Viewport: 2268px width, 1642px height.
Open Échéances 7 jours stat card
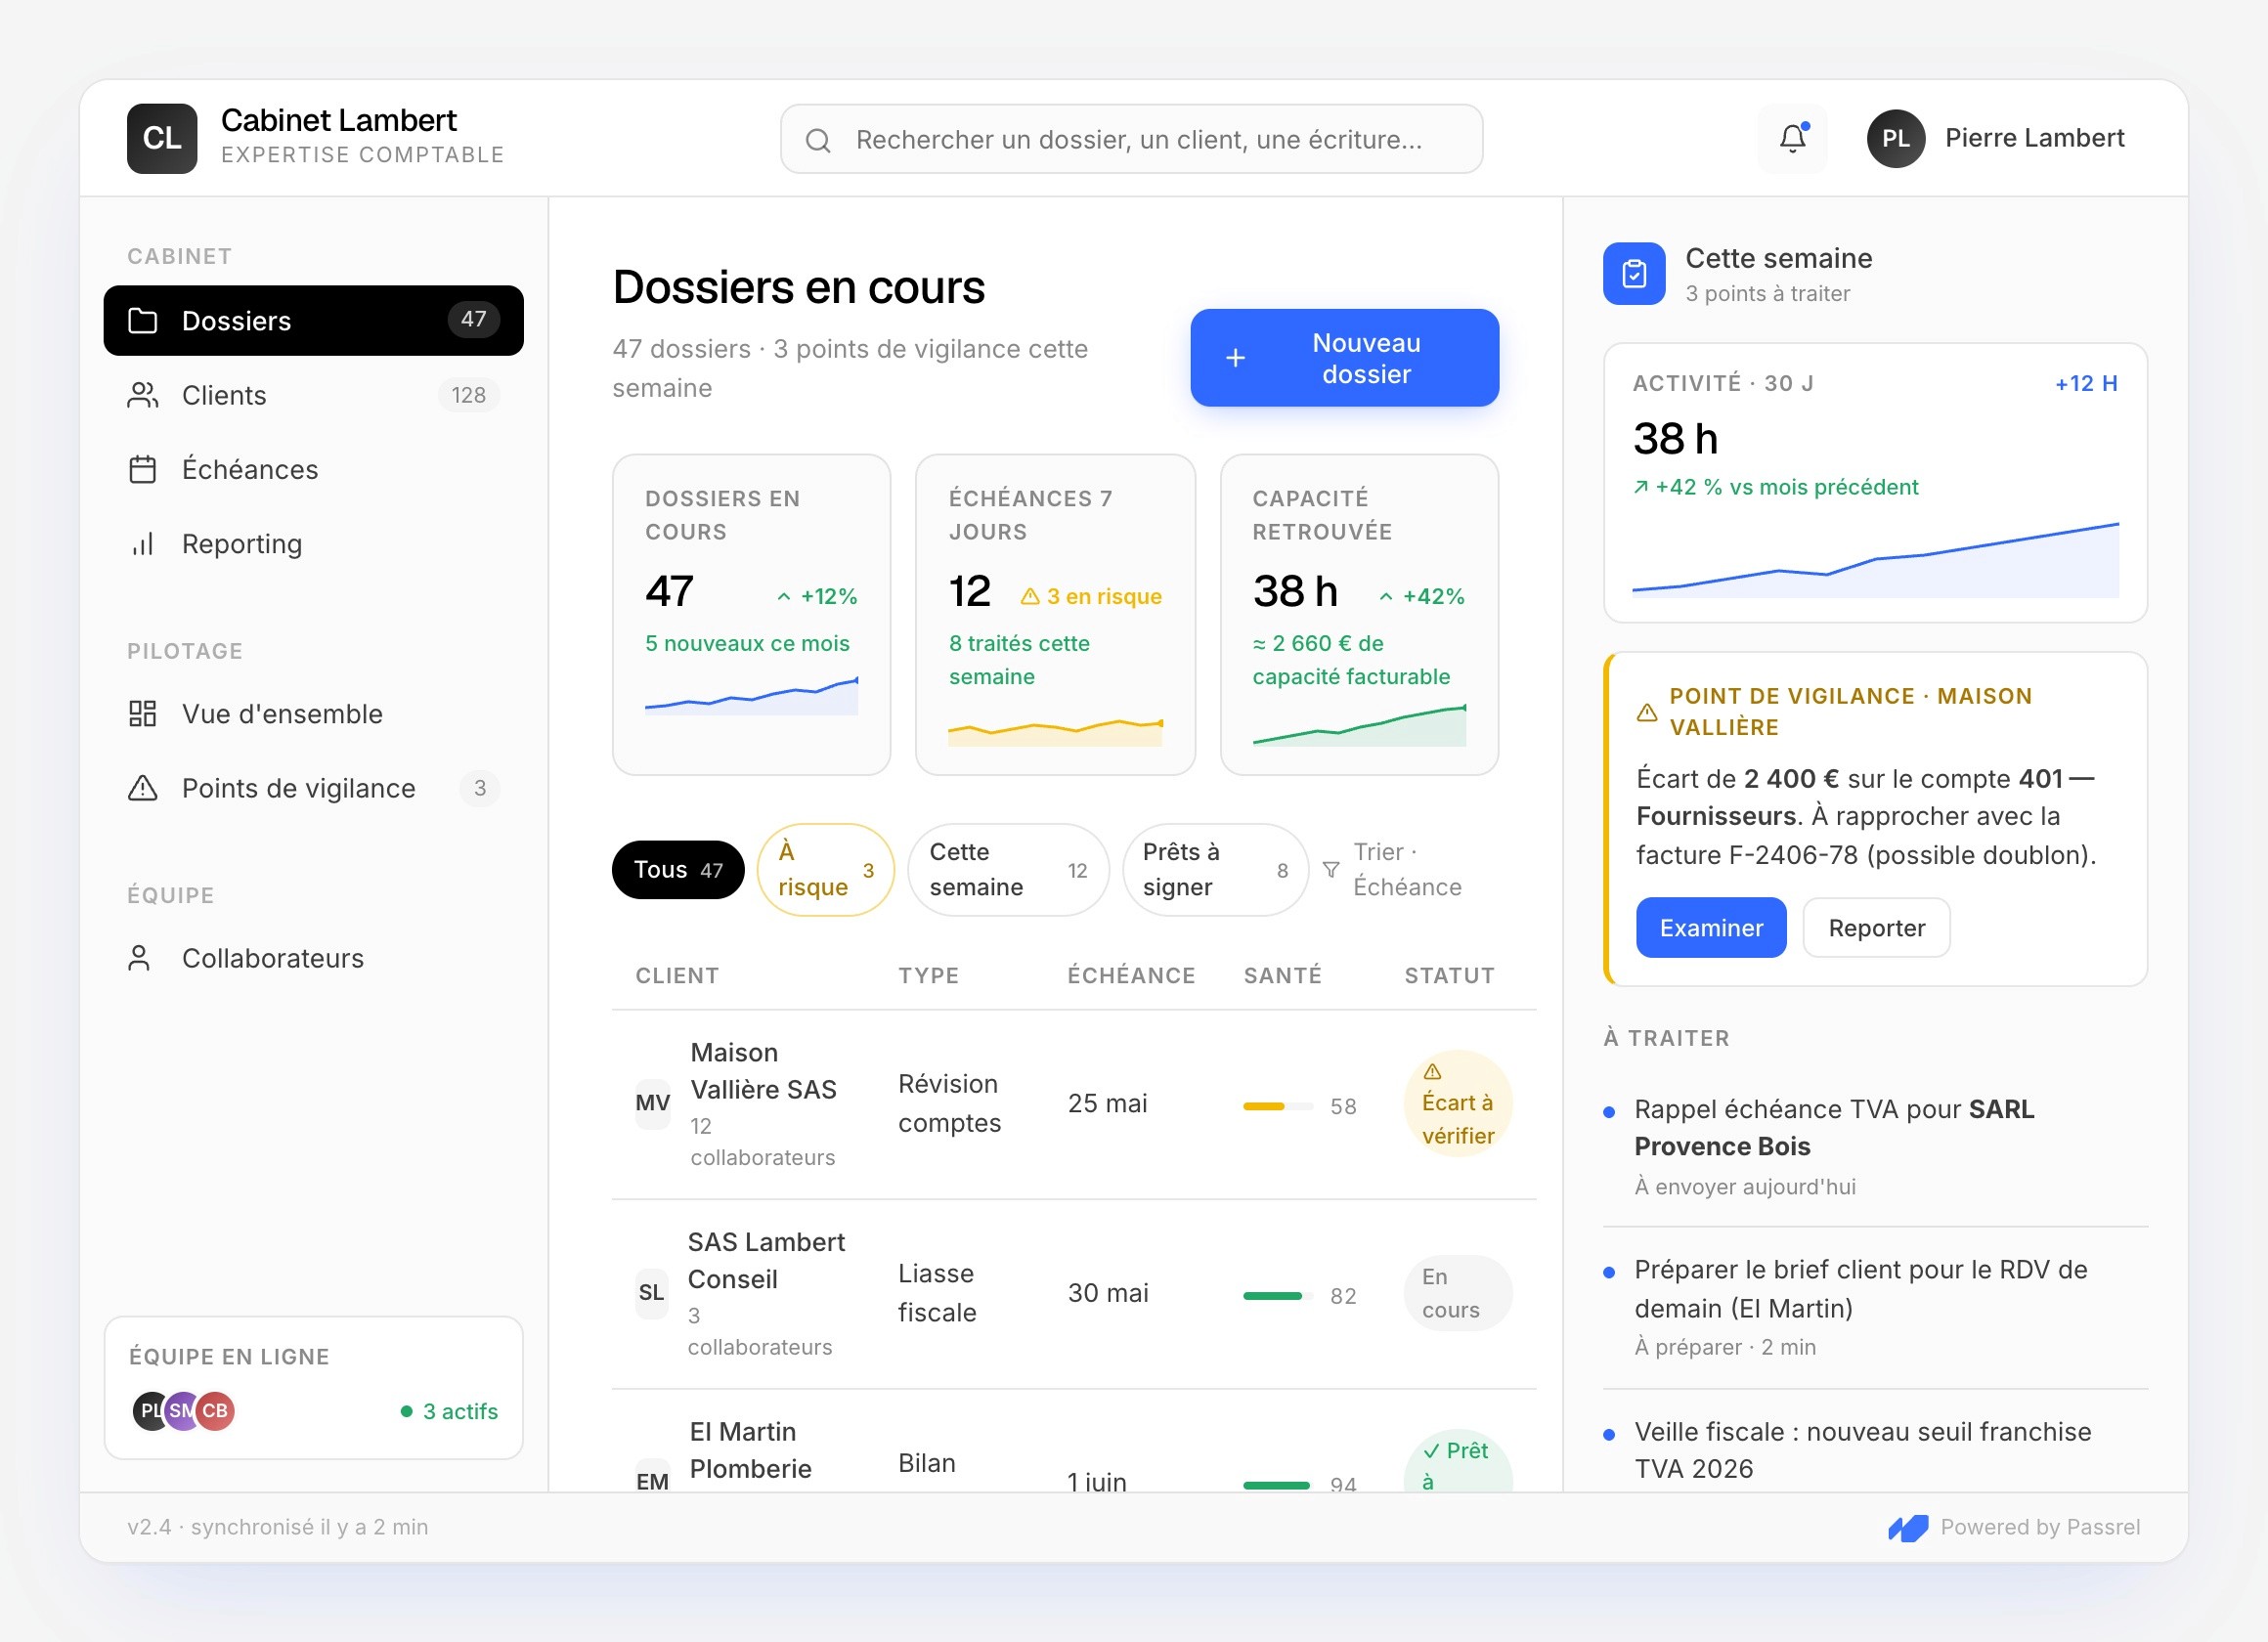coord(1055,614)
